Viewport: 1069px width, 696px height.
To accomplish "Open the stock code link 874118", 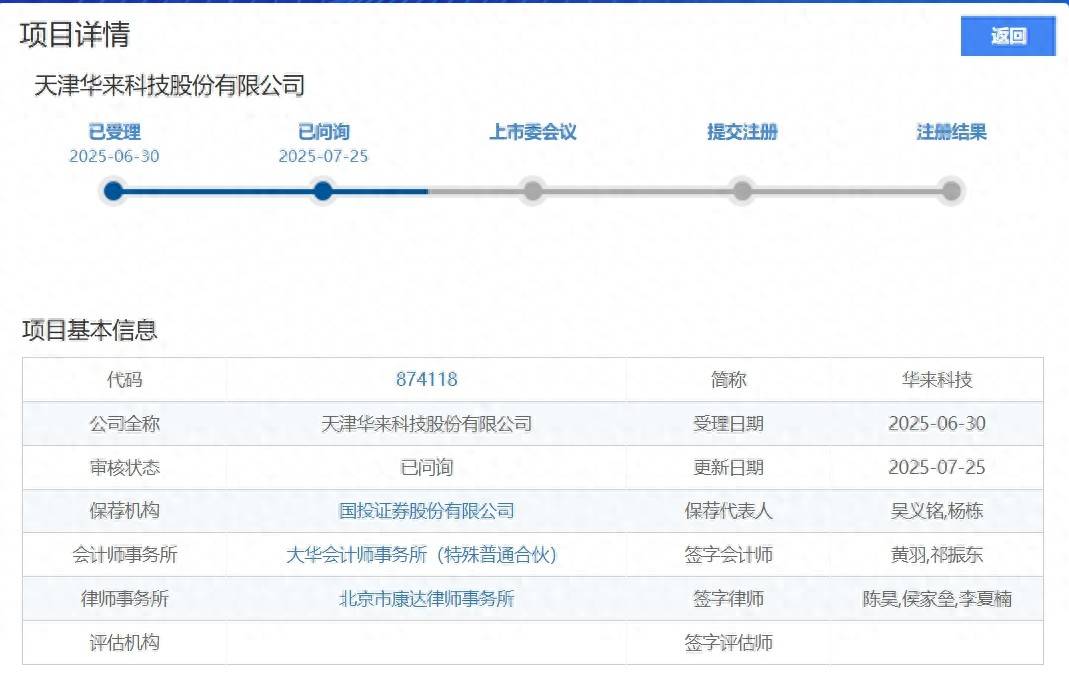I will (x=427, y=380).
